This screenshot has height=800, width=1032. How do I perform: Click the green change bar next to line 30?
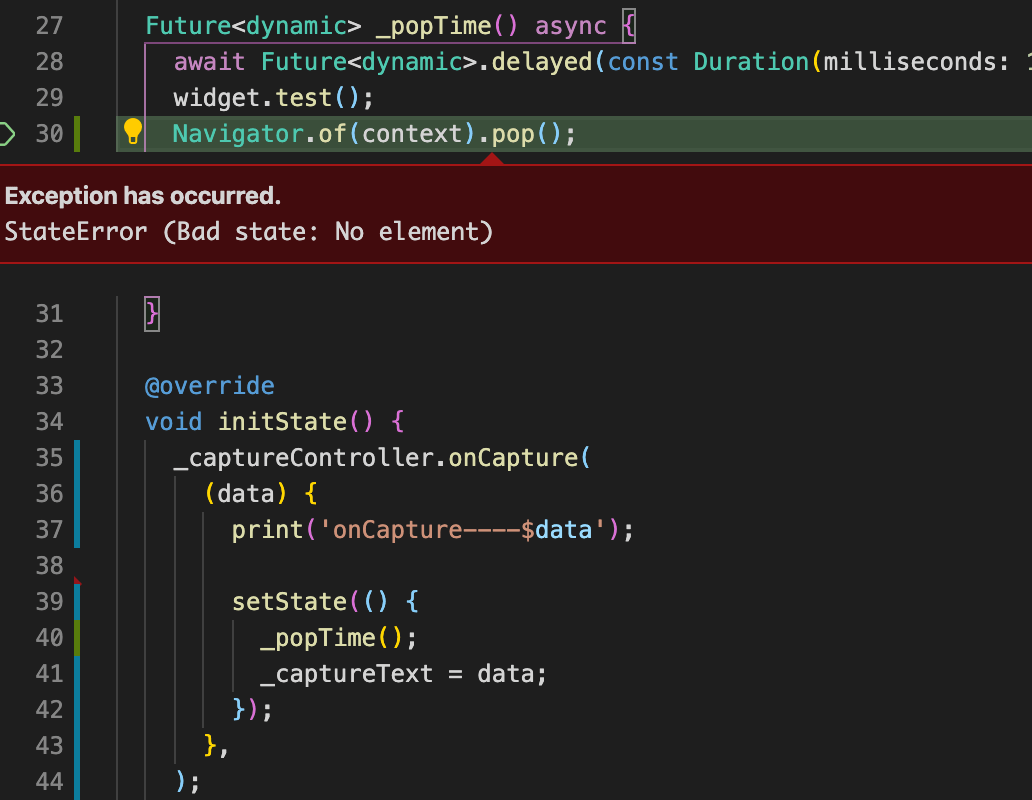pos(77,131)
